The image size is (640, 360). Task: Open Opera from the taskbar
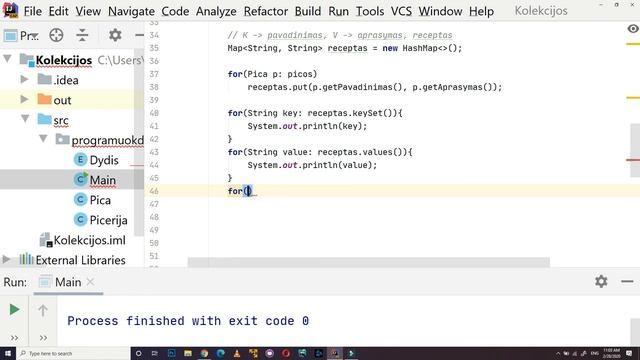coord(286,353)
